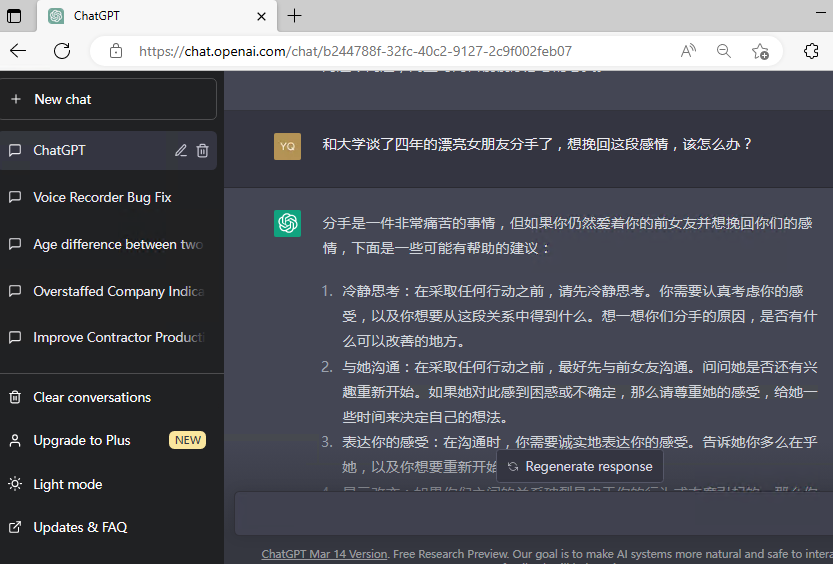Click the list item starting with 与她沟通
833x564 pixels.
pos(580,392)
